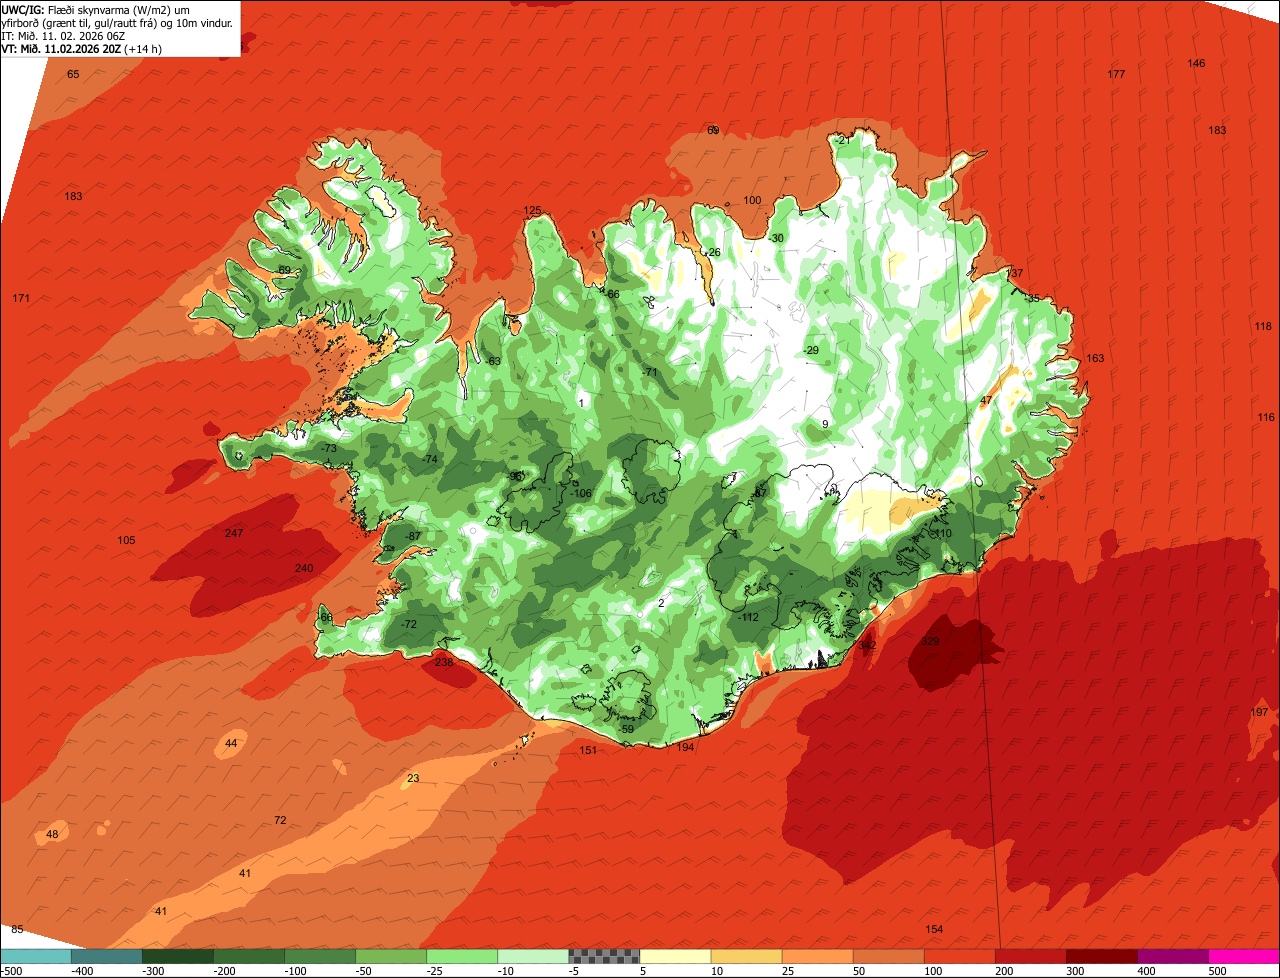The image size is (1280, 978).
Task: Click the map value 116
Action: click(1266, 417)
